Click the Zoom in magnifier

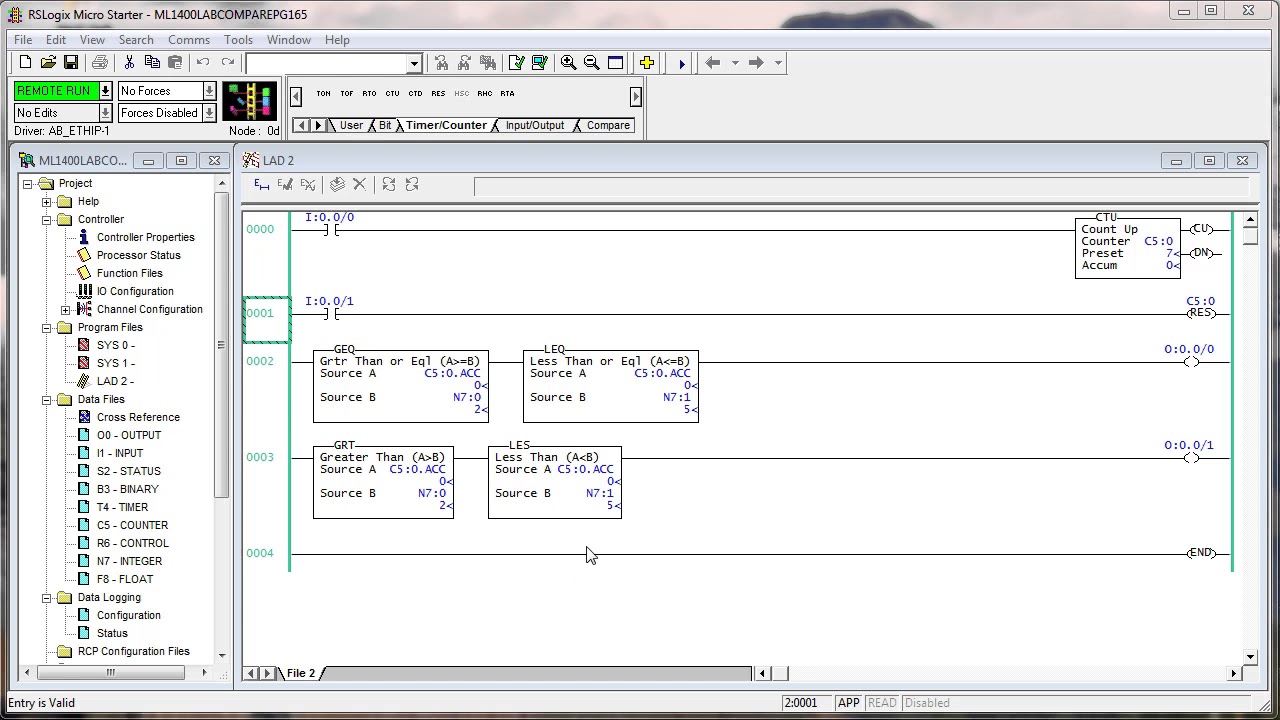pyautogui.click(x=569, y=63)
